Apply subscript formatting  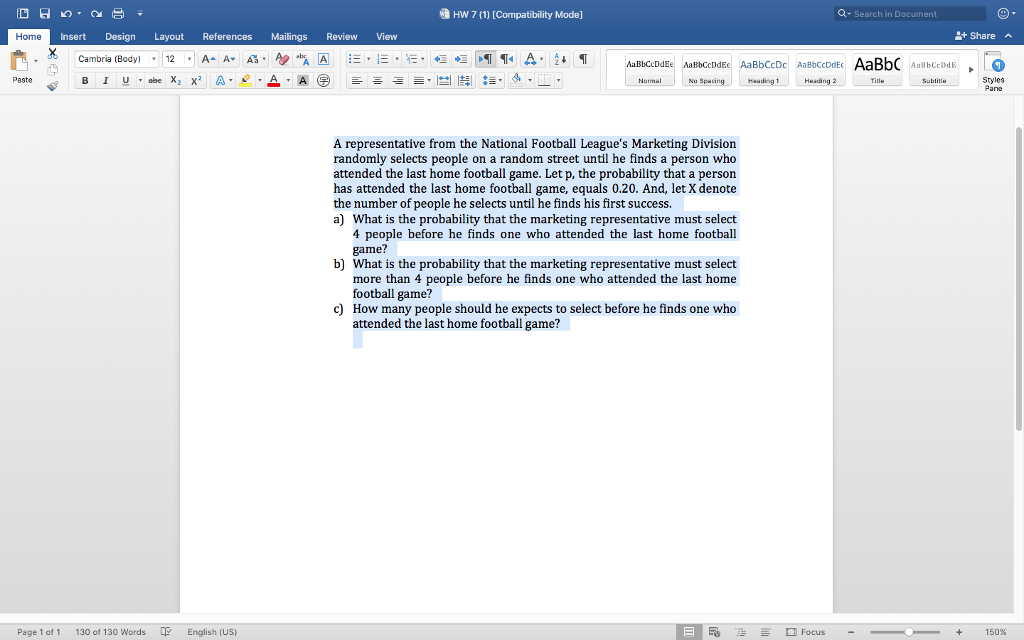coord(176,80)
